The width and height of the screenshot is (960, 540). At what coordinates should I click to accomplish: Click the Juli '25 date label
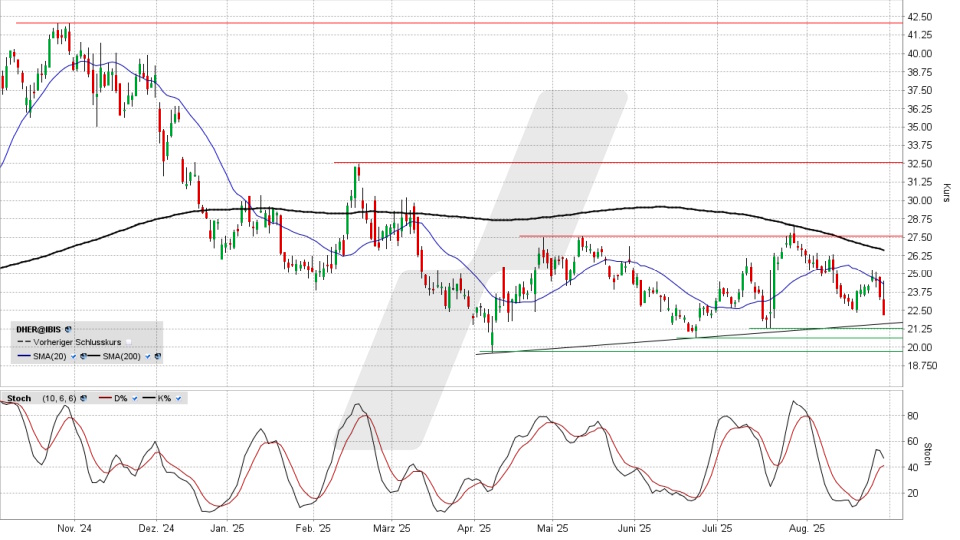pos(716,528)
